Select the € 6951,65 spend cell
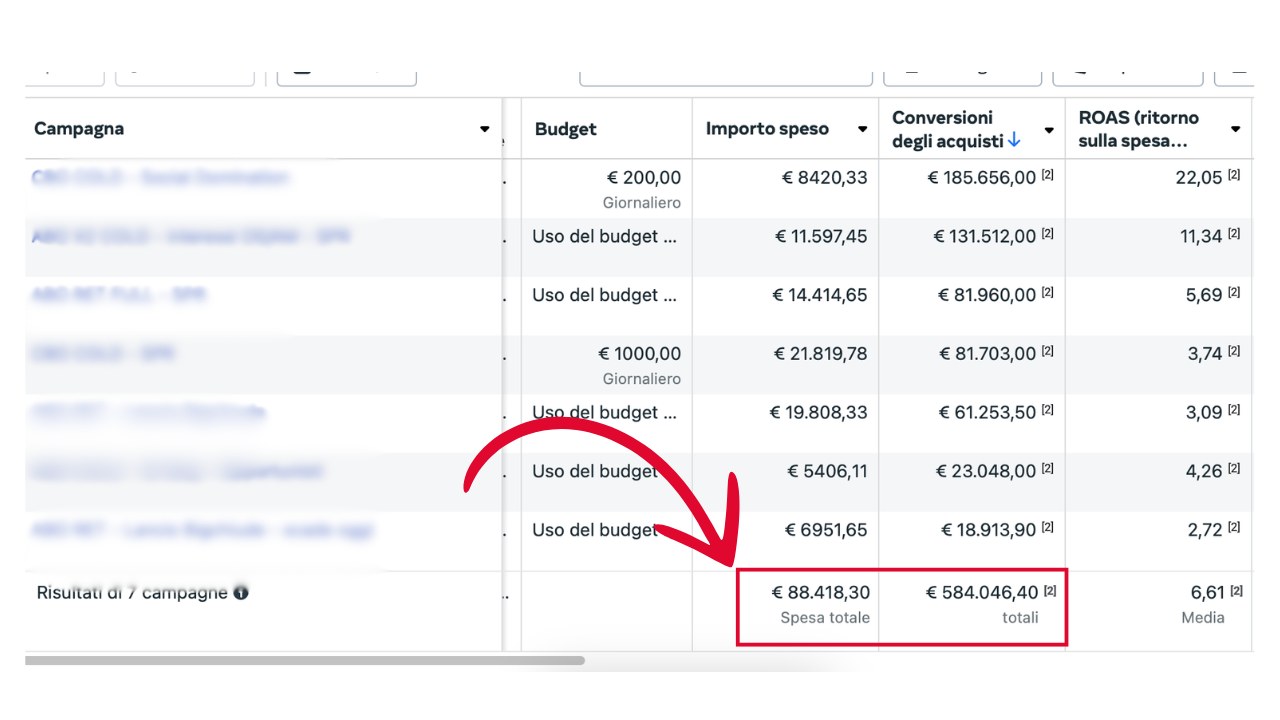 (x=828, y=530)
